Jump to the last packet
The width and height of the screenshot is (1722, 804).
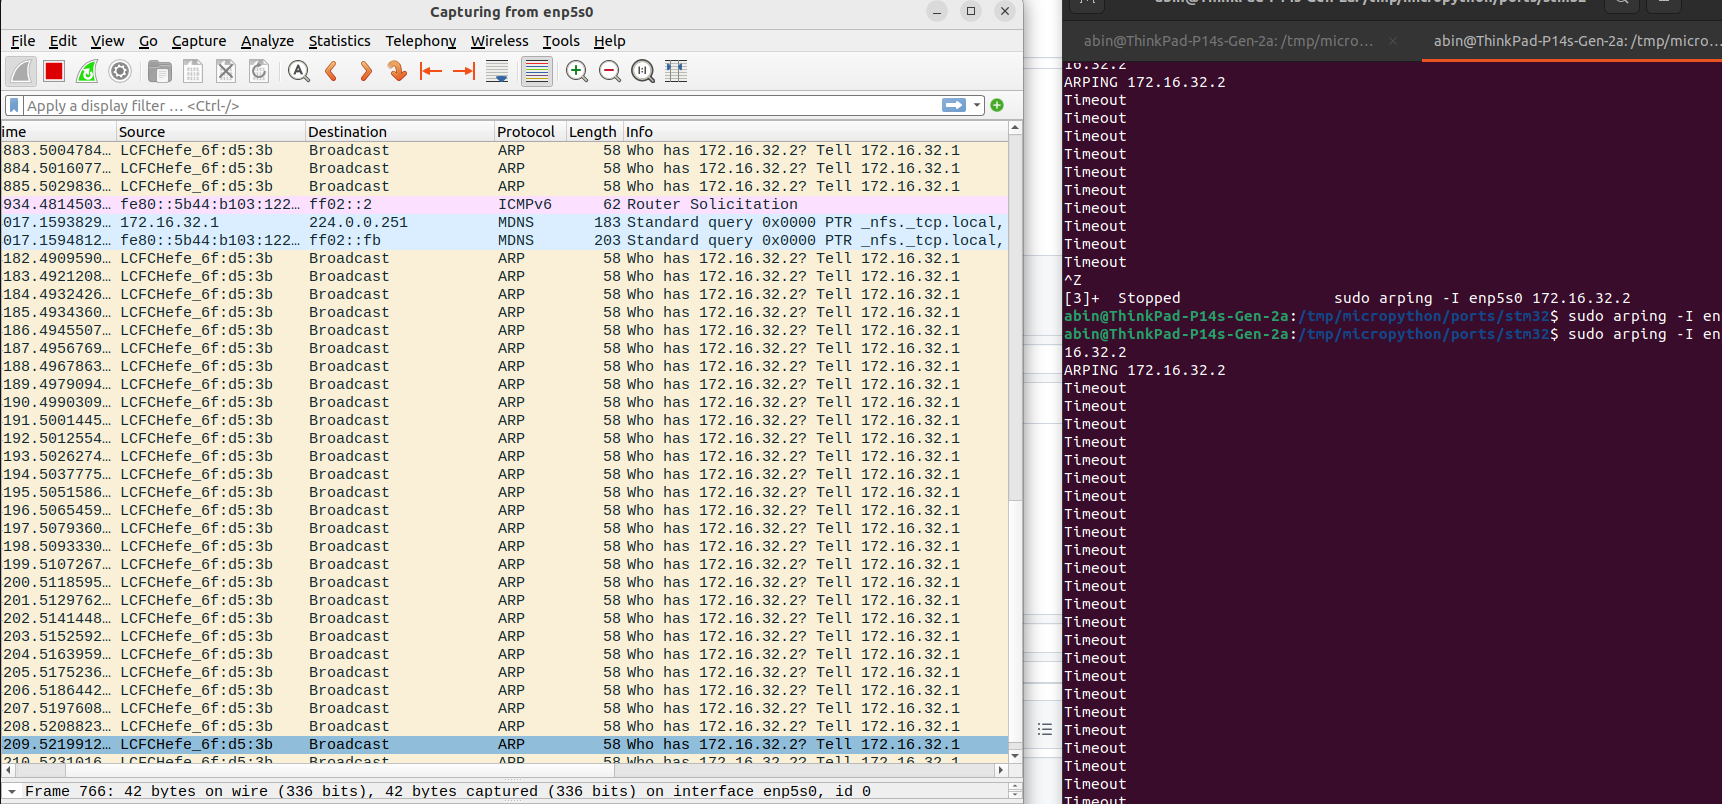464,71
